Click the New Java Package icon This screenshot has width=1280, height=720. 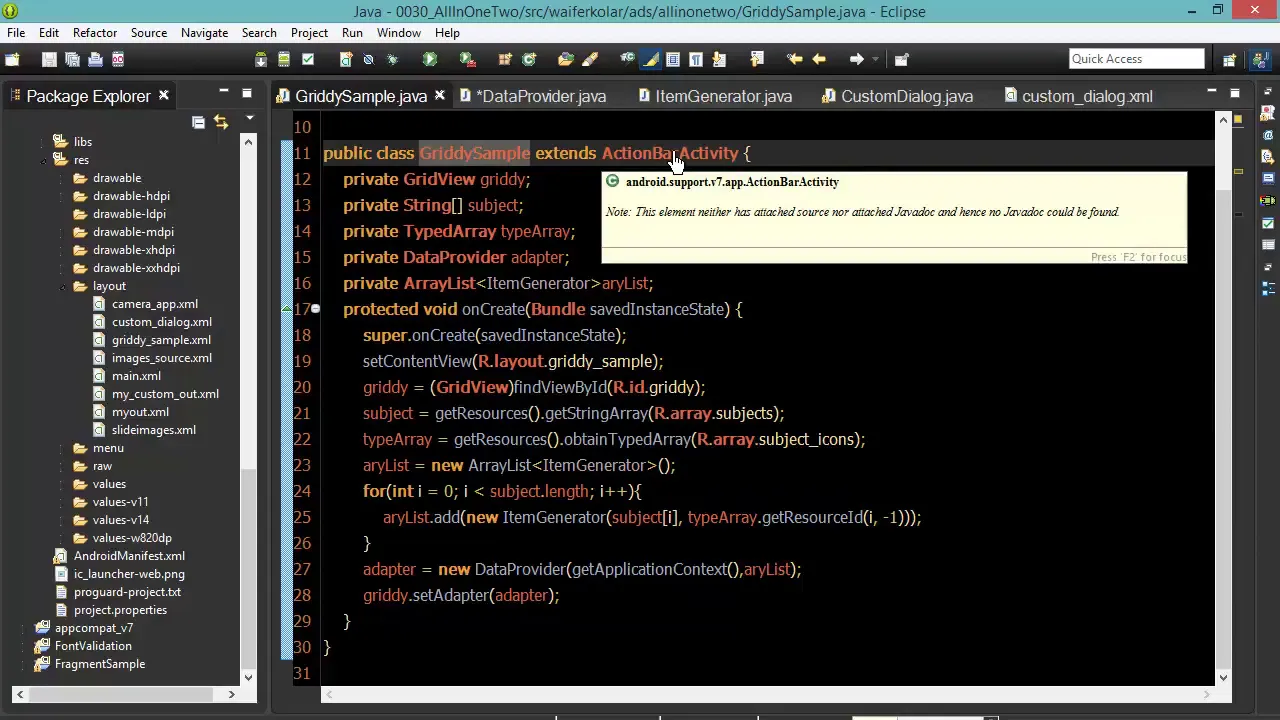[x=505, y=59]
